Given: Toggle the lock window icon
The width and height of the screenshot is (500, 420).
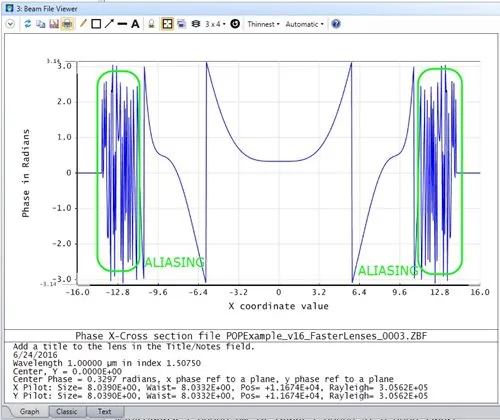Looking at the screenshot, I should (x=151, y=24).
